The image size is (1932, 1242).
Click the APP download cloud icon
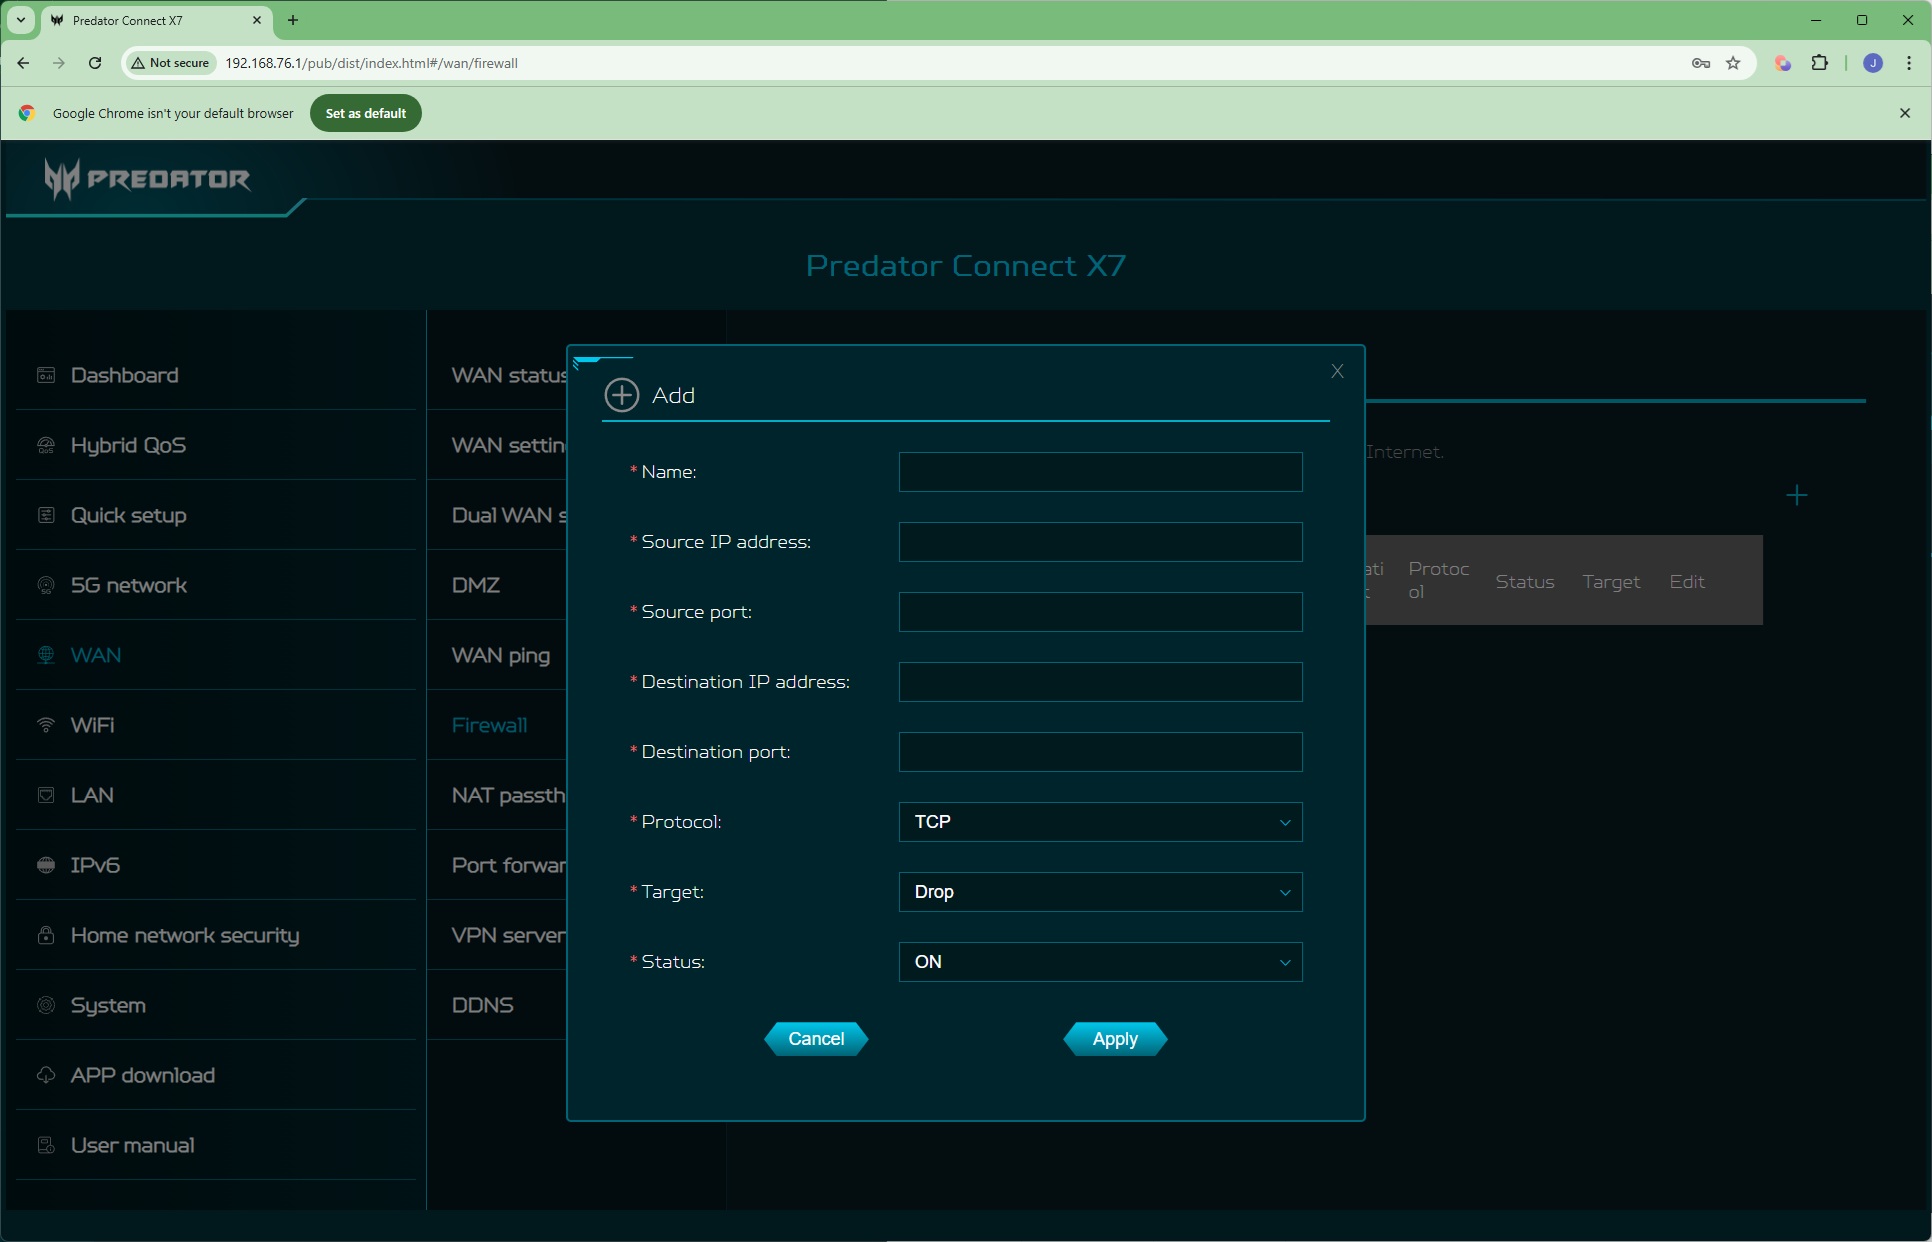point(46,1075)
